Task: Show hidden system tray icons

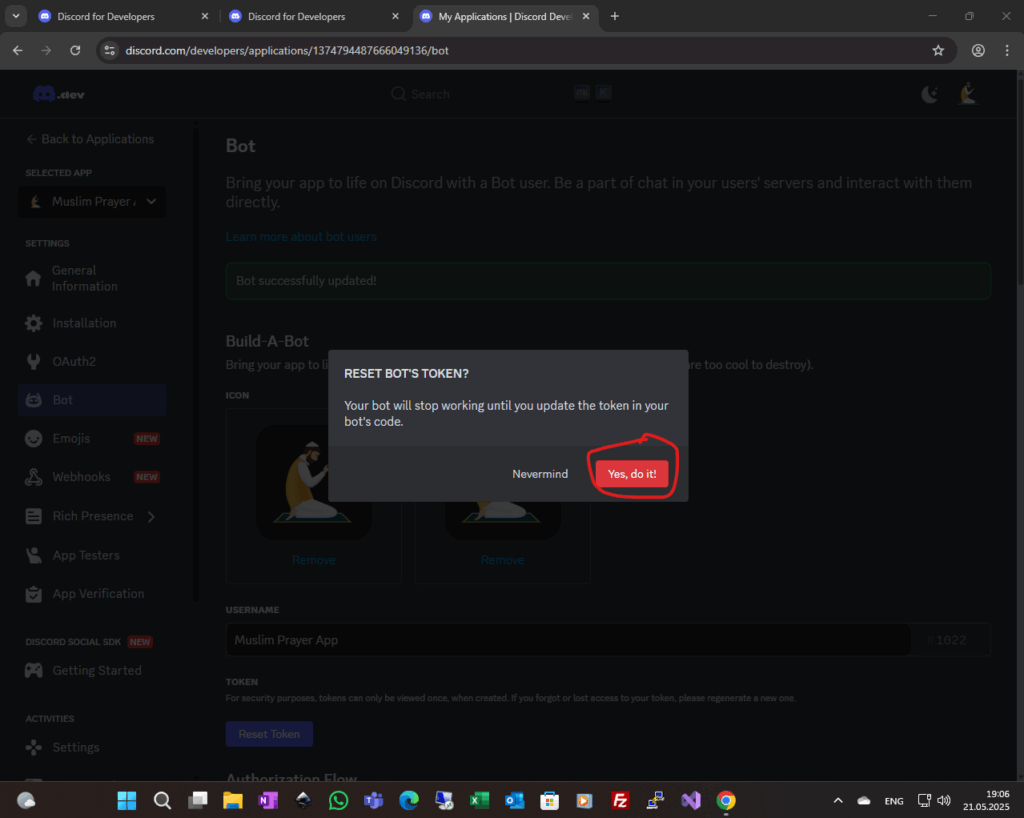Action: [838, 800]
